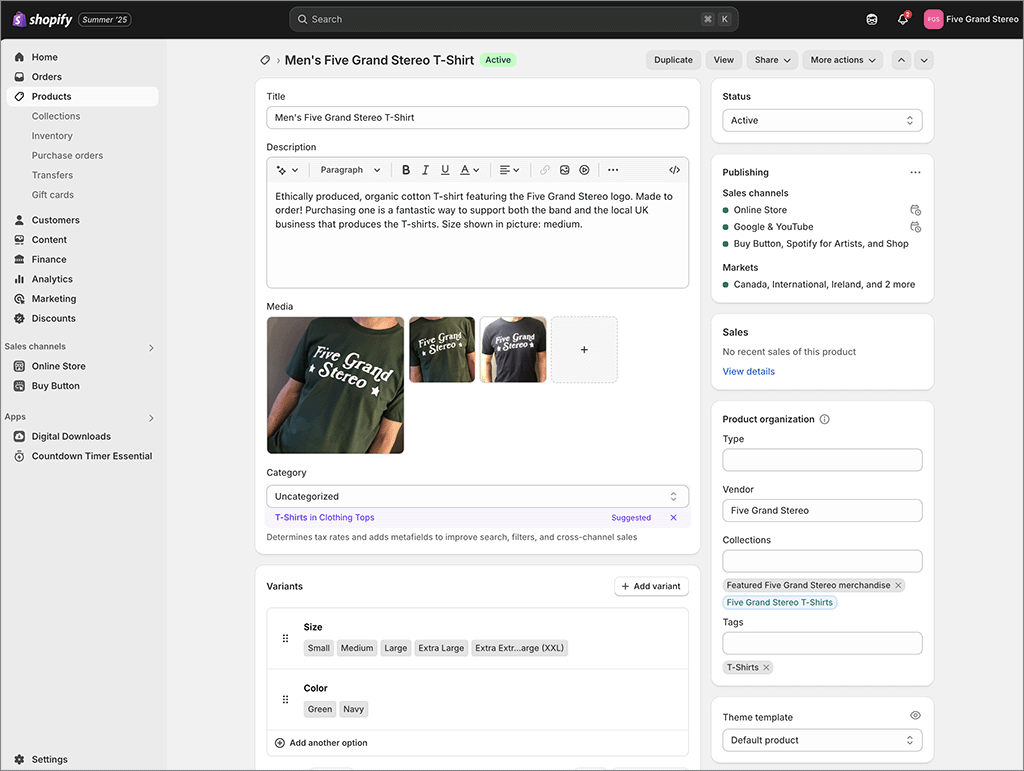The width and height of the screenshot is (1024, 771).
Task: Open the Category dropdown
Action: 477,496
